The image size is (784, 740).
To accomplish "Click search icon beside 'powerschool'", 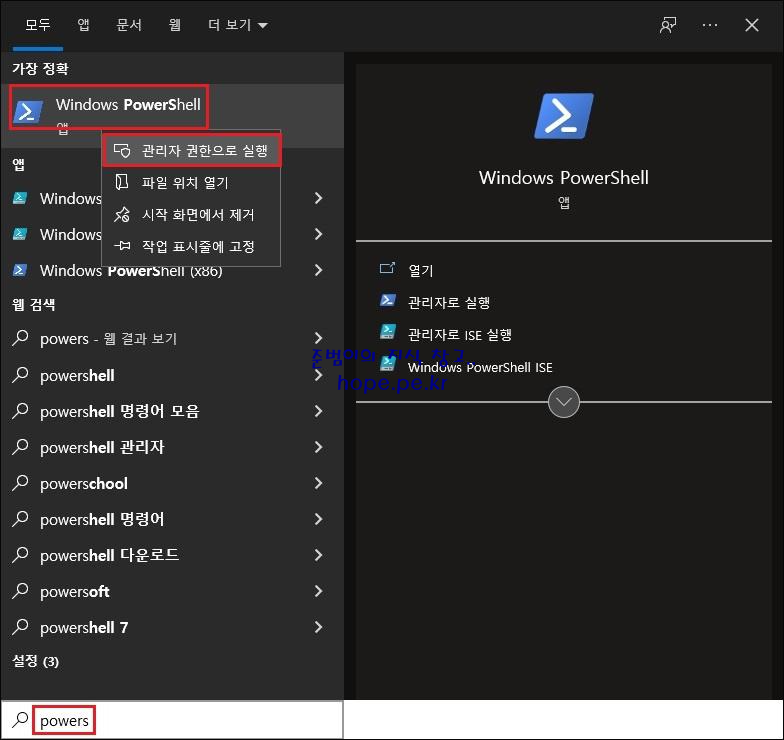I will (x=20, y=482).
